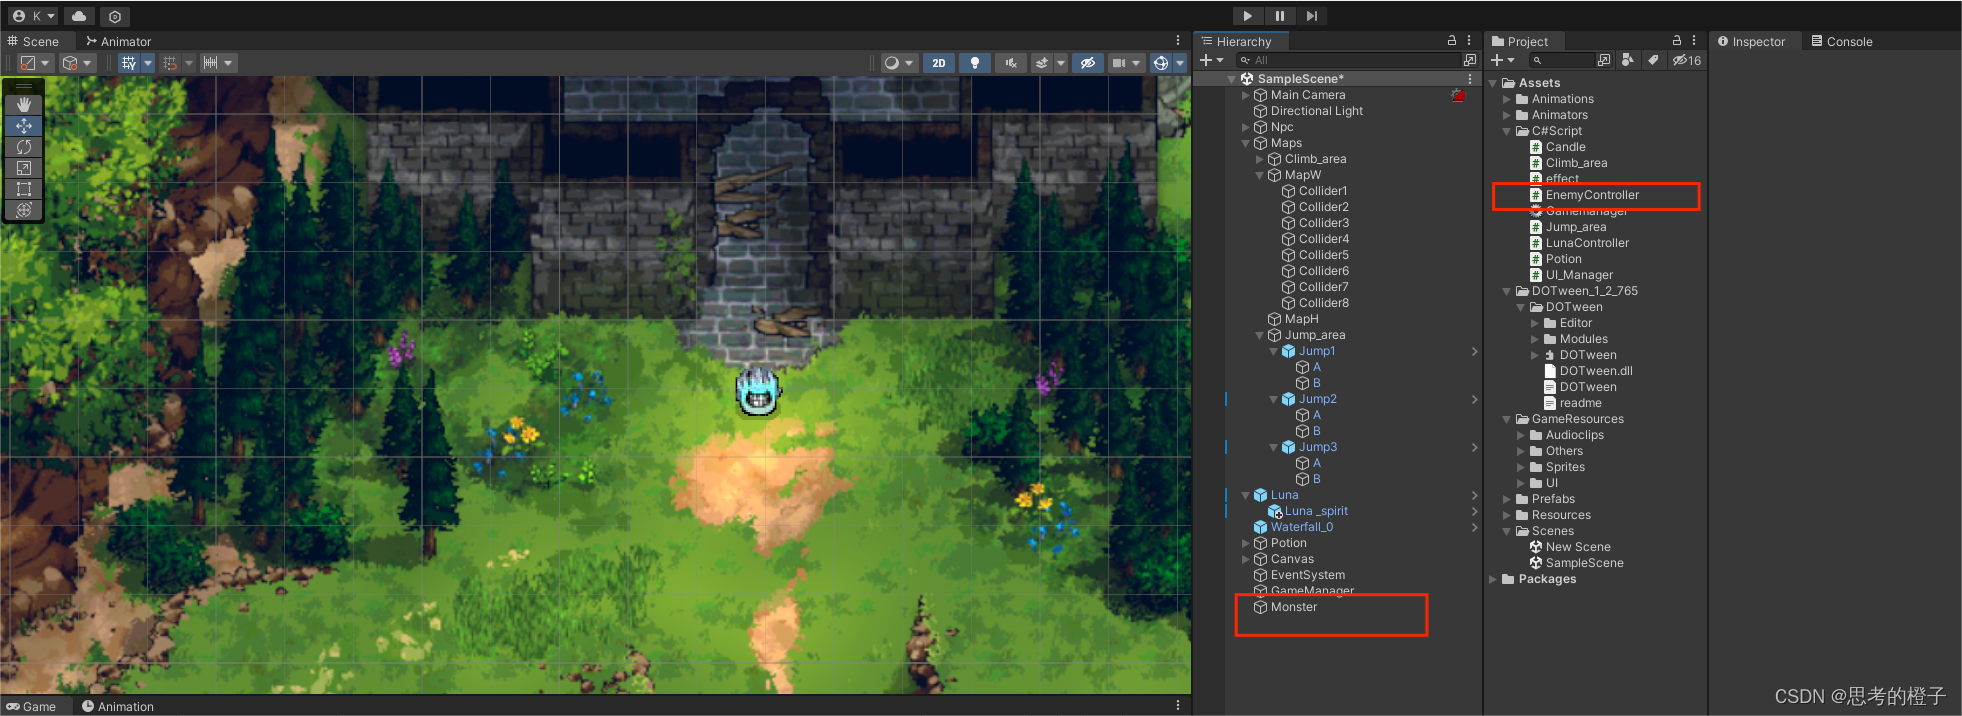Switch to the Animation tab

118,706
